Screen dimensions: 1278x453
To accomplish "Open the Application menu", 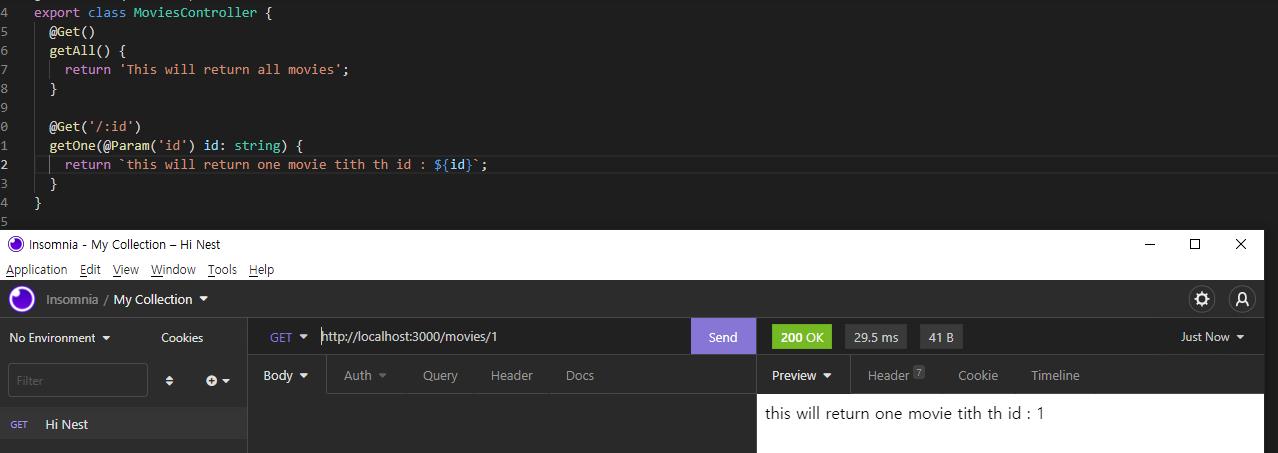I will pyautogui.click(x=37, y=270).
